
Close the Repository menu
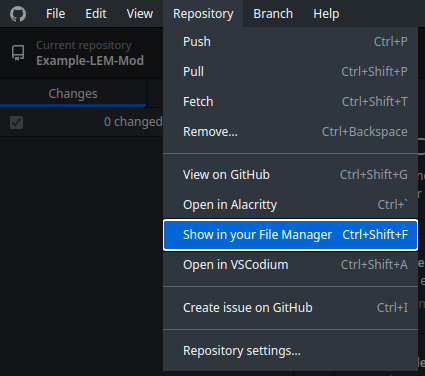point(203,14)
